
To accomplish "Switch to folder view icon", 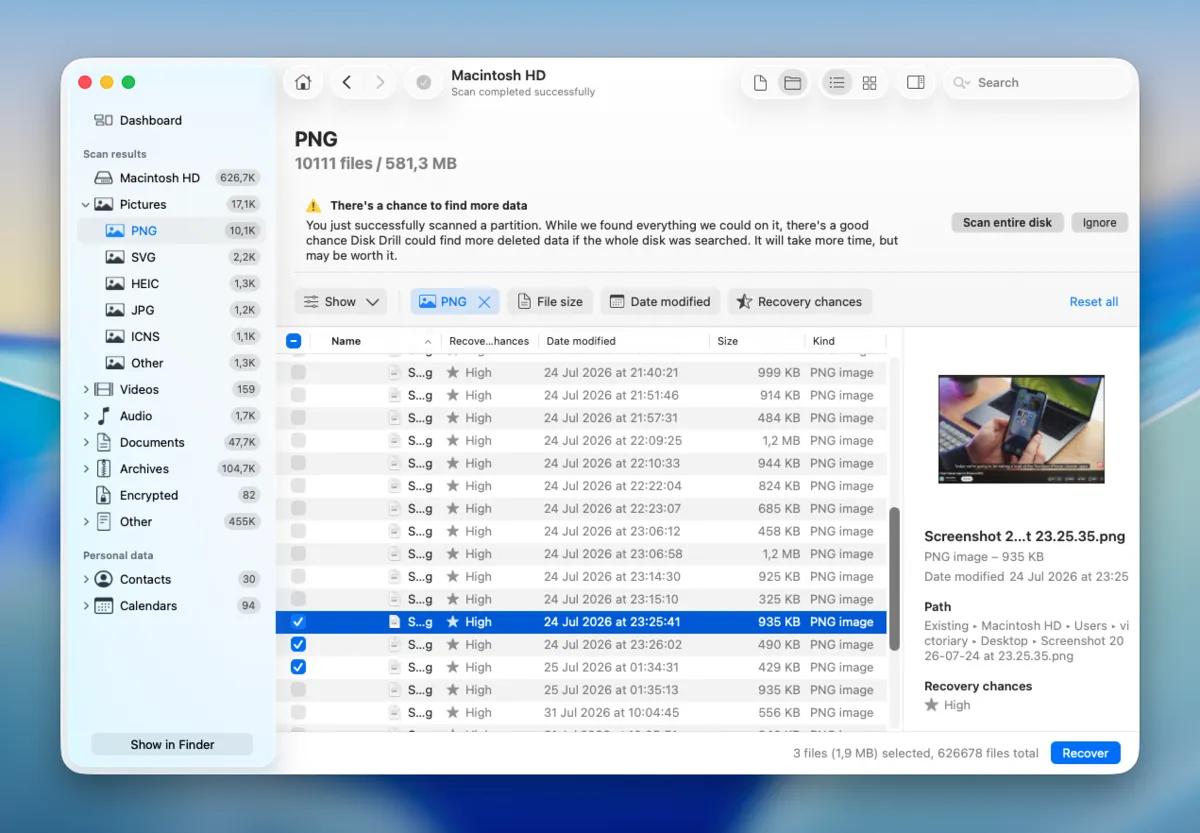I will pos(792,83).
